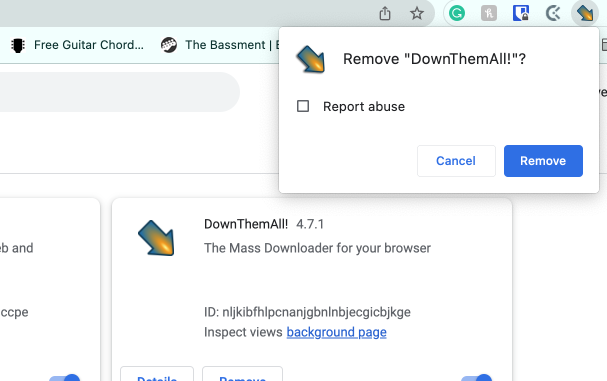Open Details of the DownThemAll card

(157, 375)
